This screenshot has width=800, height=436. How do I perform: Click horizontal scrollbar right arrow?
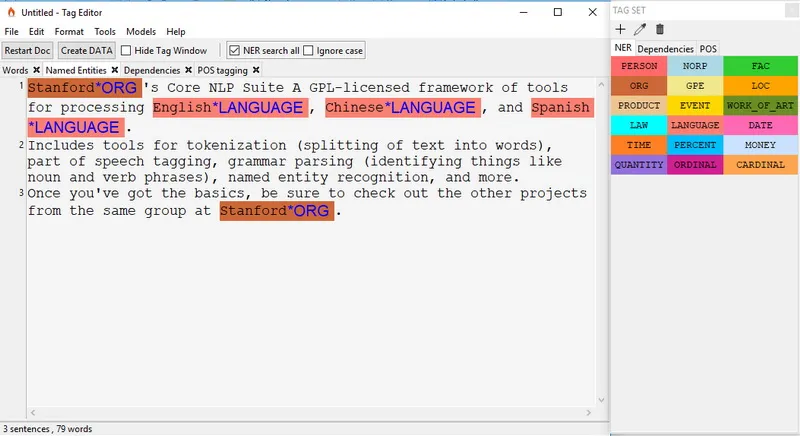589,413
